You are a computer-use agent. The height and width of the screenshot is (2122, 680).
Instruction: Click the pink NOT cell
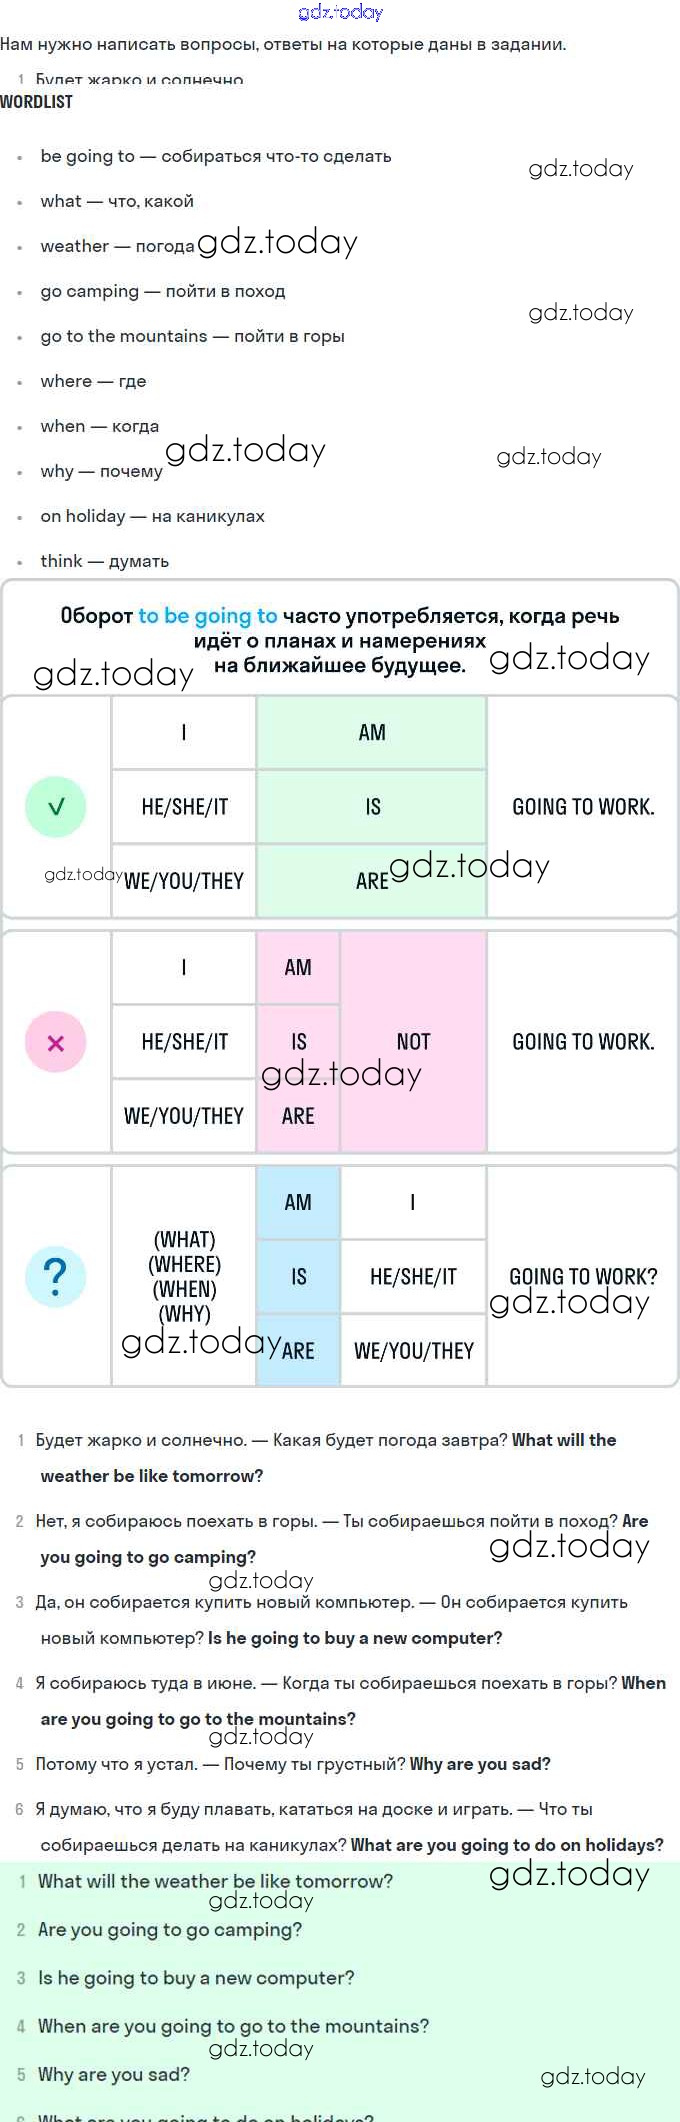pos(413,1042)
